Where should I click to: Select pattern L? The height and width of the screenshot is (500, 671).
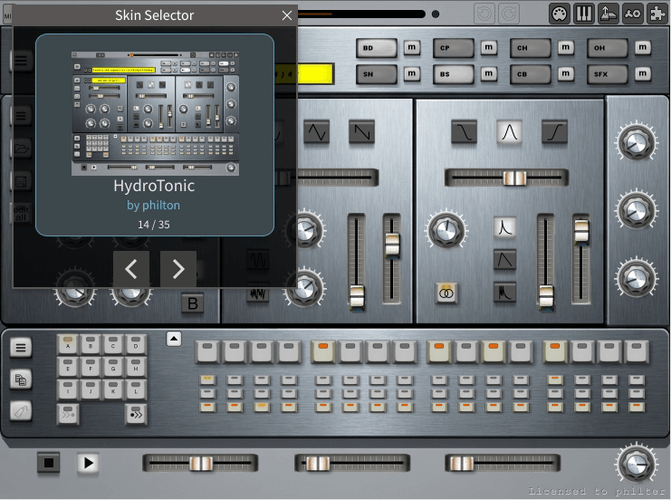[x=136, y=389]
